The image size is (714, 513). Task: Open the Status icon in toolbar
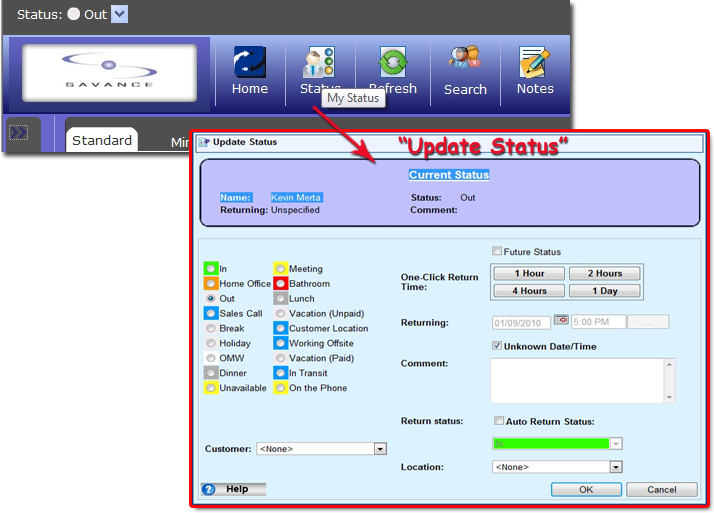(x=319, y=62)
